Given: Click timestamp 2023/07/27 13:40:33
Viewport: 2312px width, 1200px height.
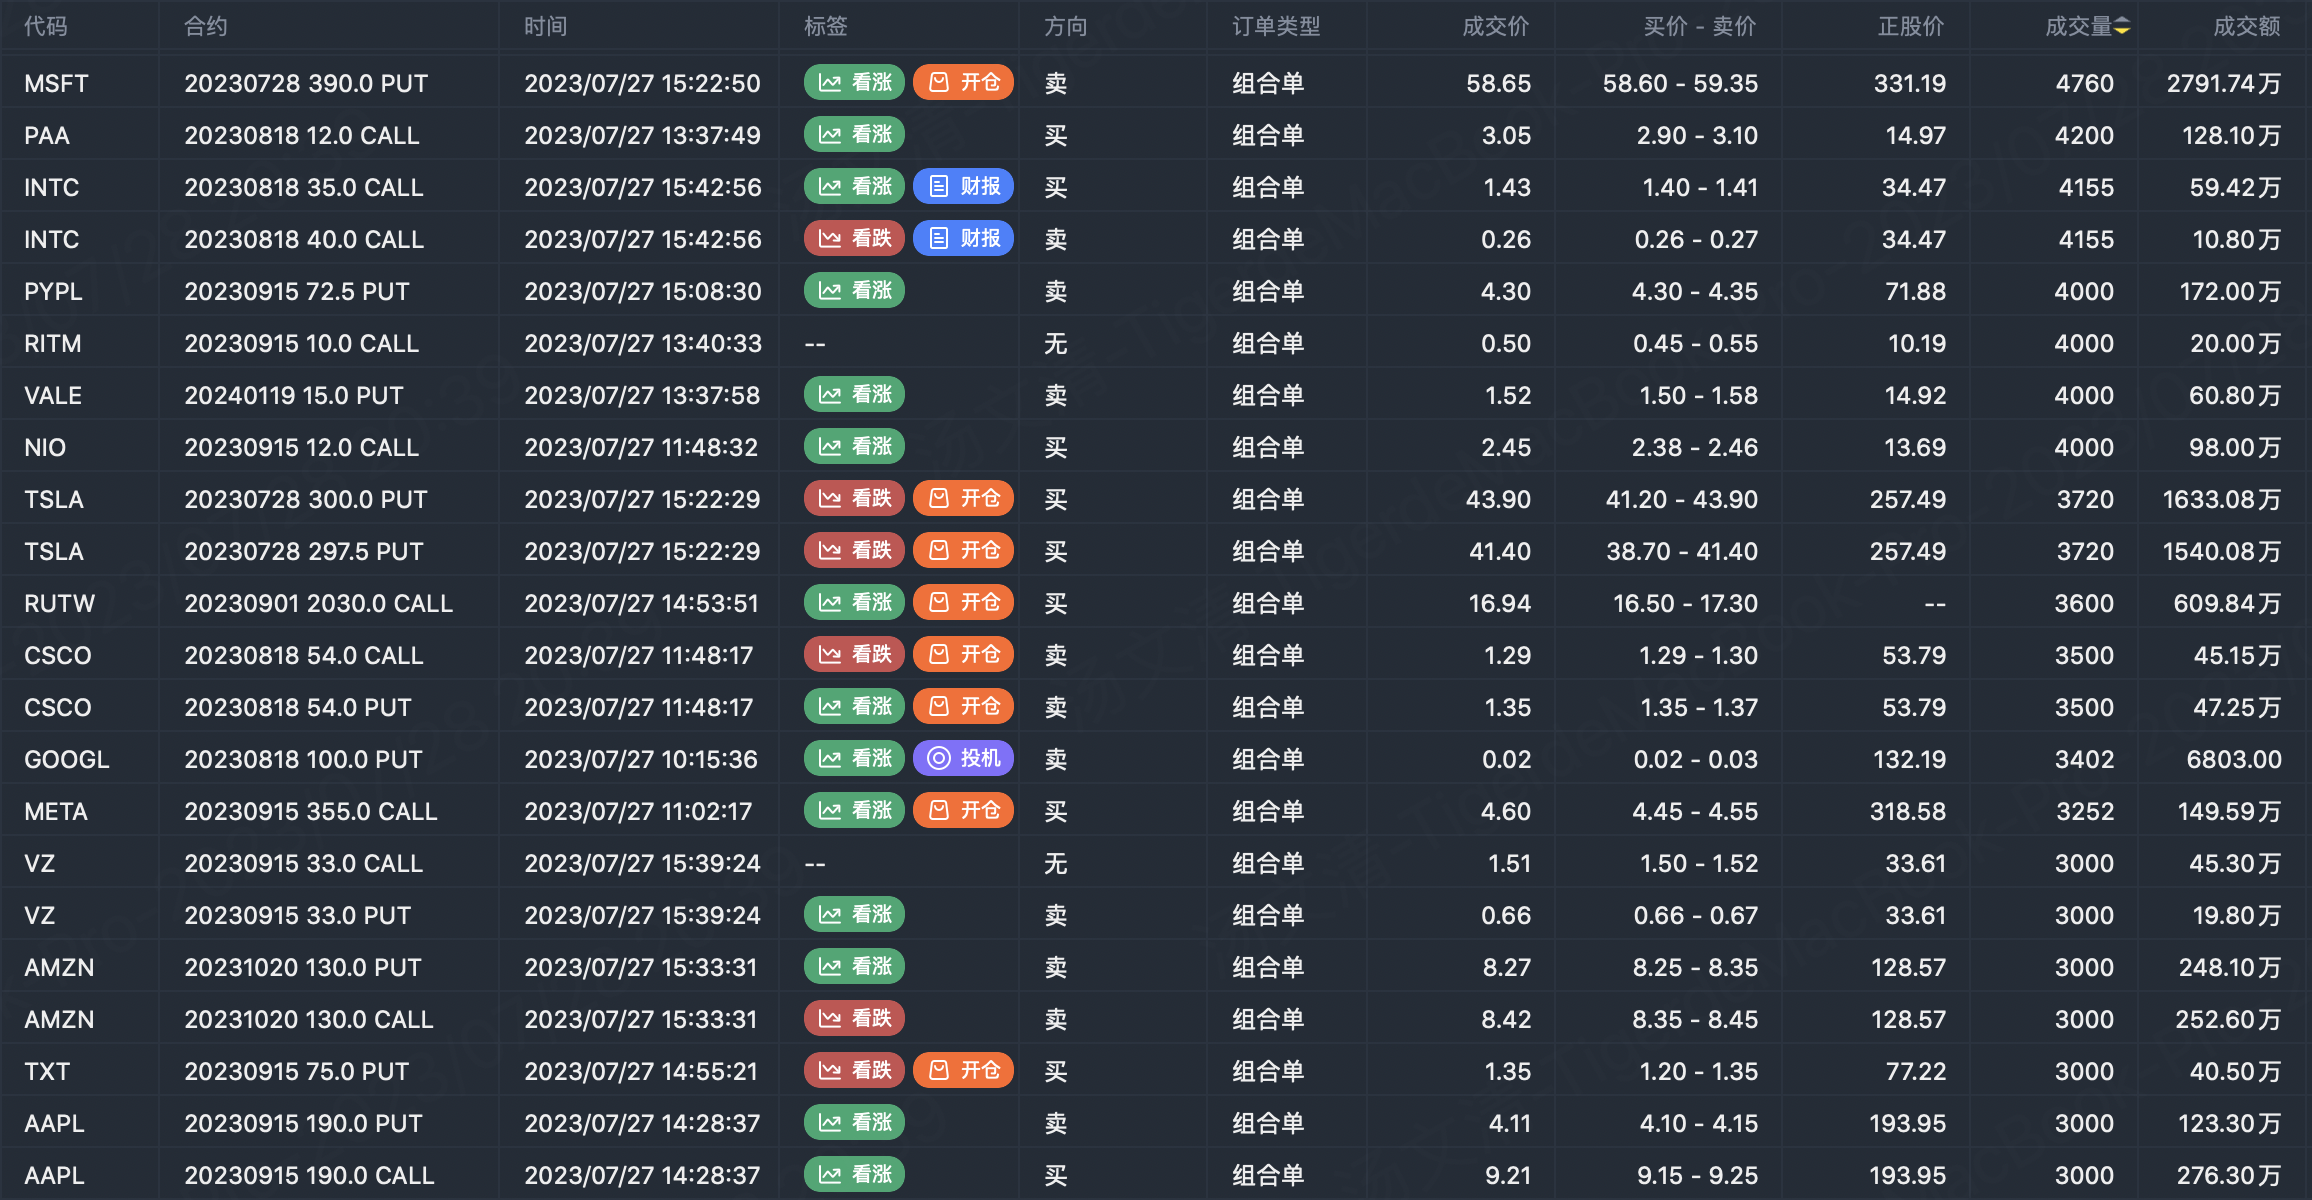Looking at the screenshot, I should (x=643, y=343).
